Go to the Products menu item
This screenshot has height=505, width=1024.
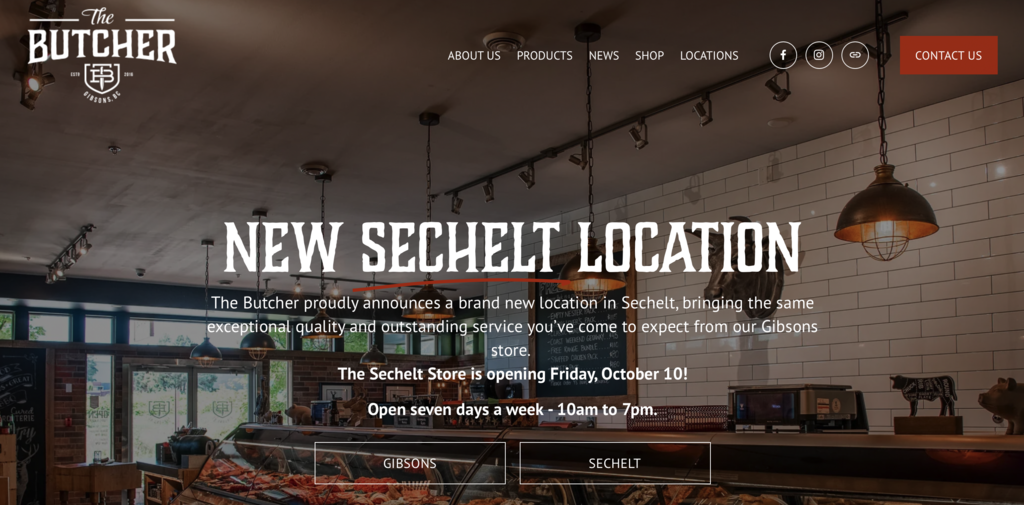(545, 56)
